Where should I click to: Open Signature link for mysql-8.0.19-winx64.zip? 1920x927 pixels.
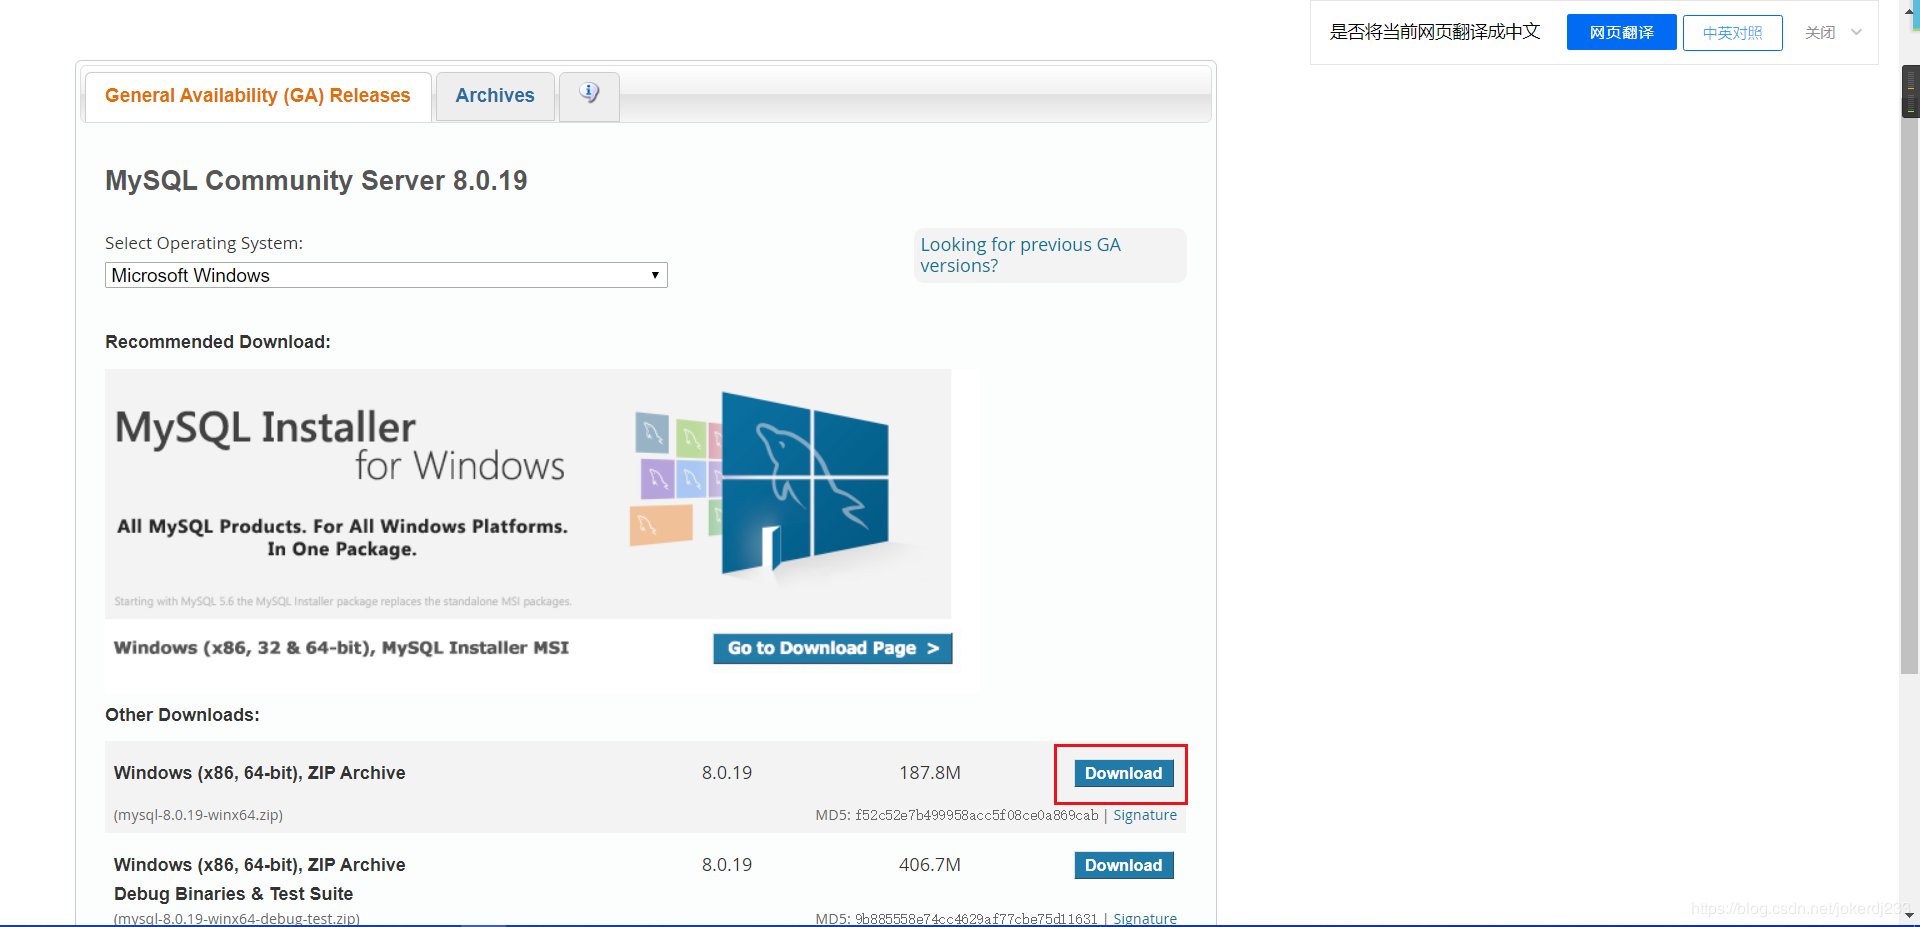click(x=1145, y=815)
